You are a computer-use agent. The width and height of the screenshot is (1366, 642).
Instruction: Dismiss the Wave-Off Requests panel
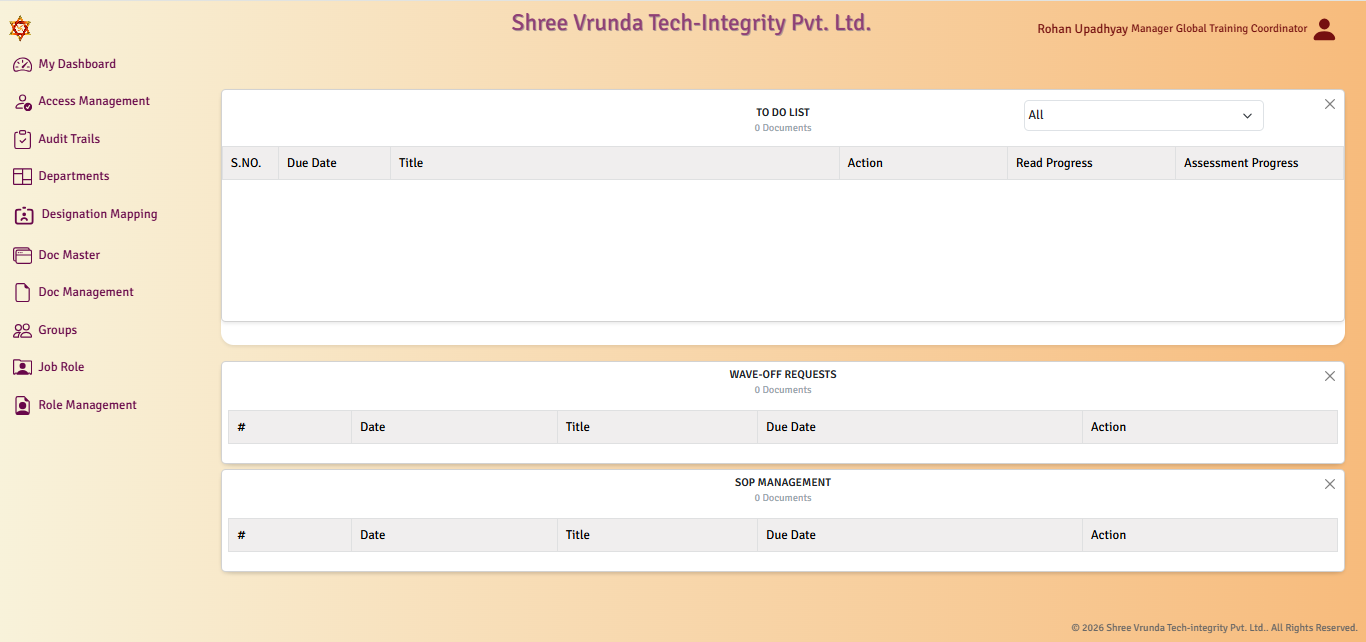(x=1330, y=376)
